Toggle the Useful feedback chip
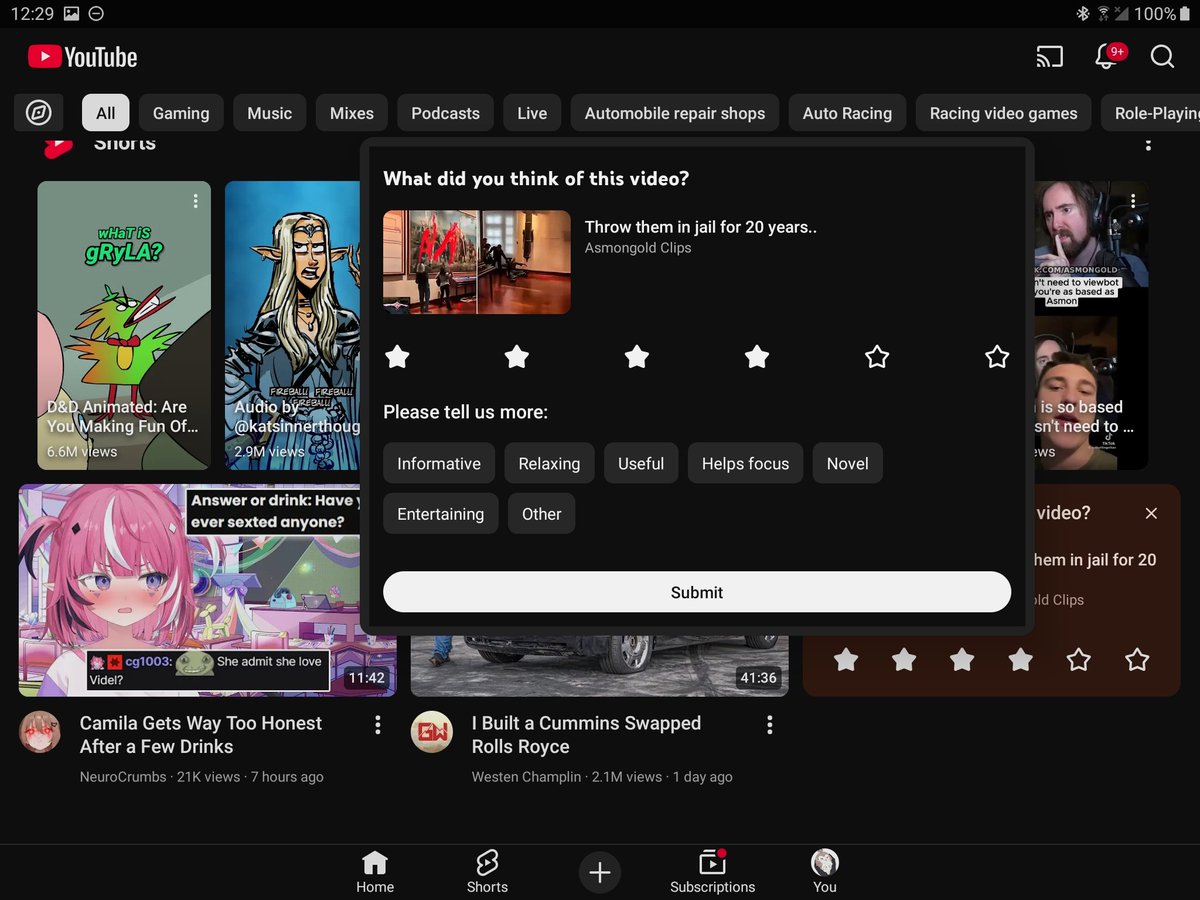Viewport: 1200px width, 900px height. pyautogui.click(x=641, y=463)
